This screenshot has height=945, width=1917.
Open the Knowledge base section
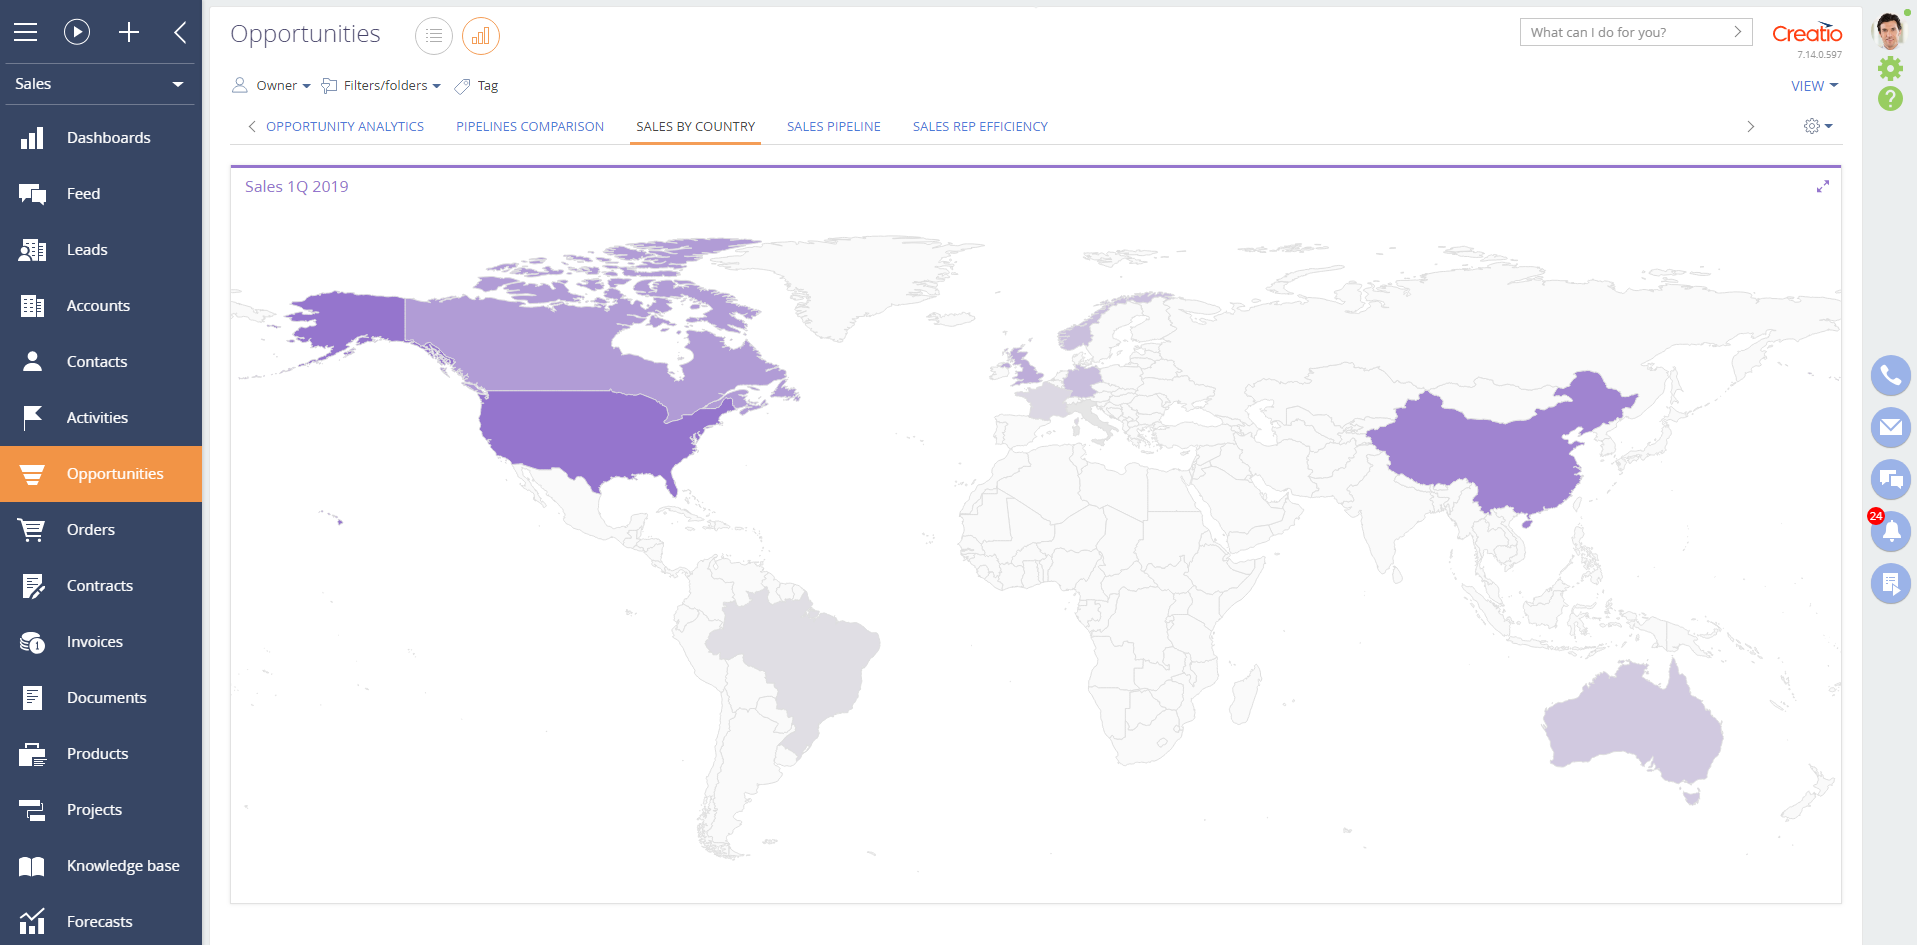point(123,865)
